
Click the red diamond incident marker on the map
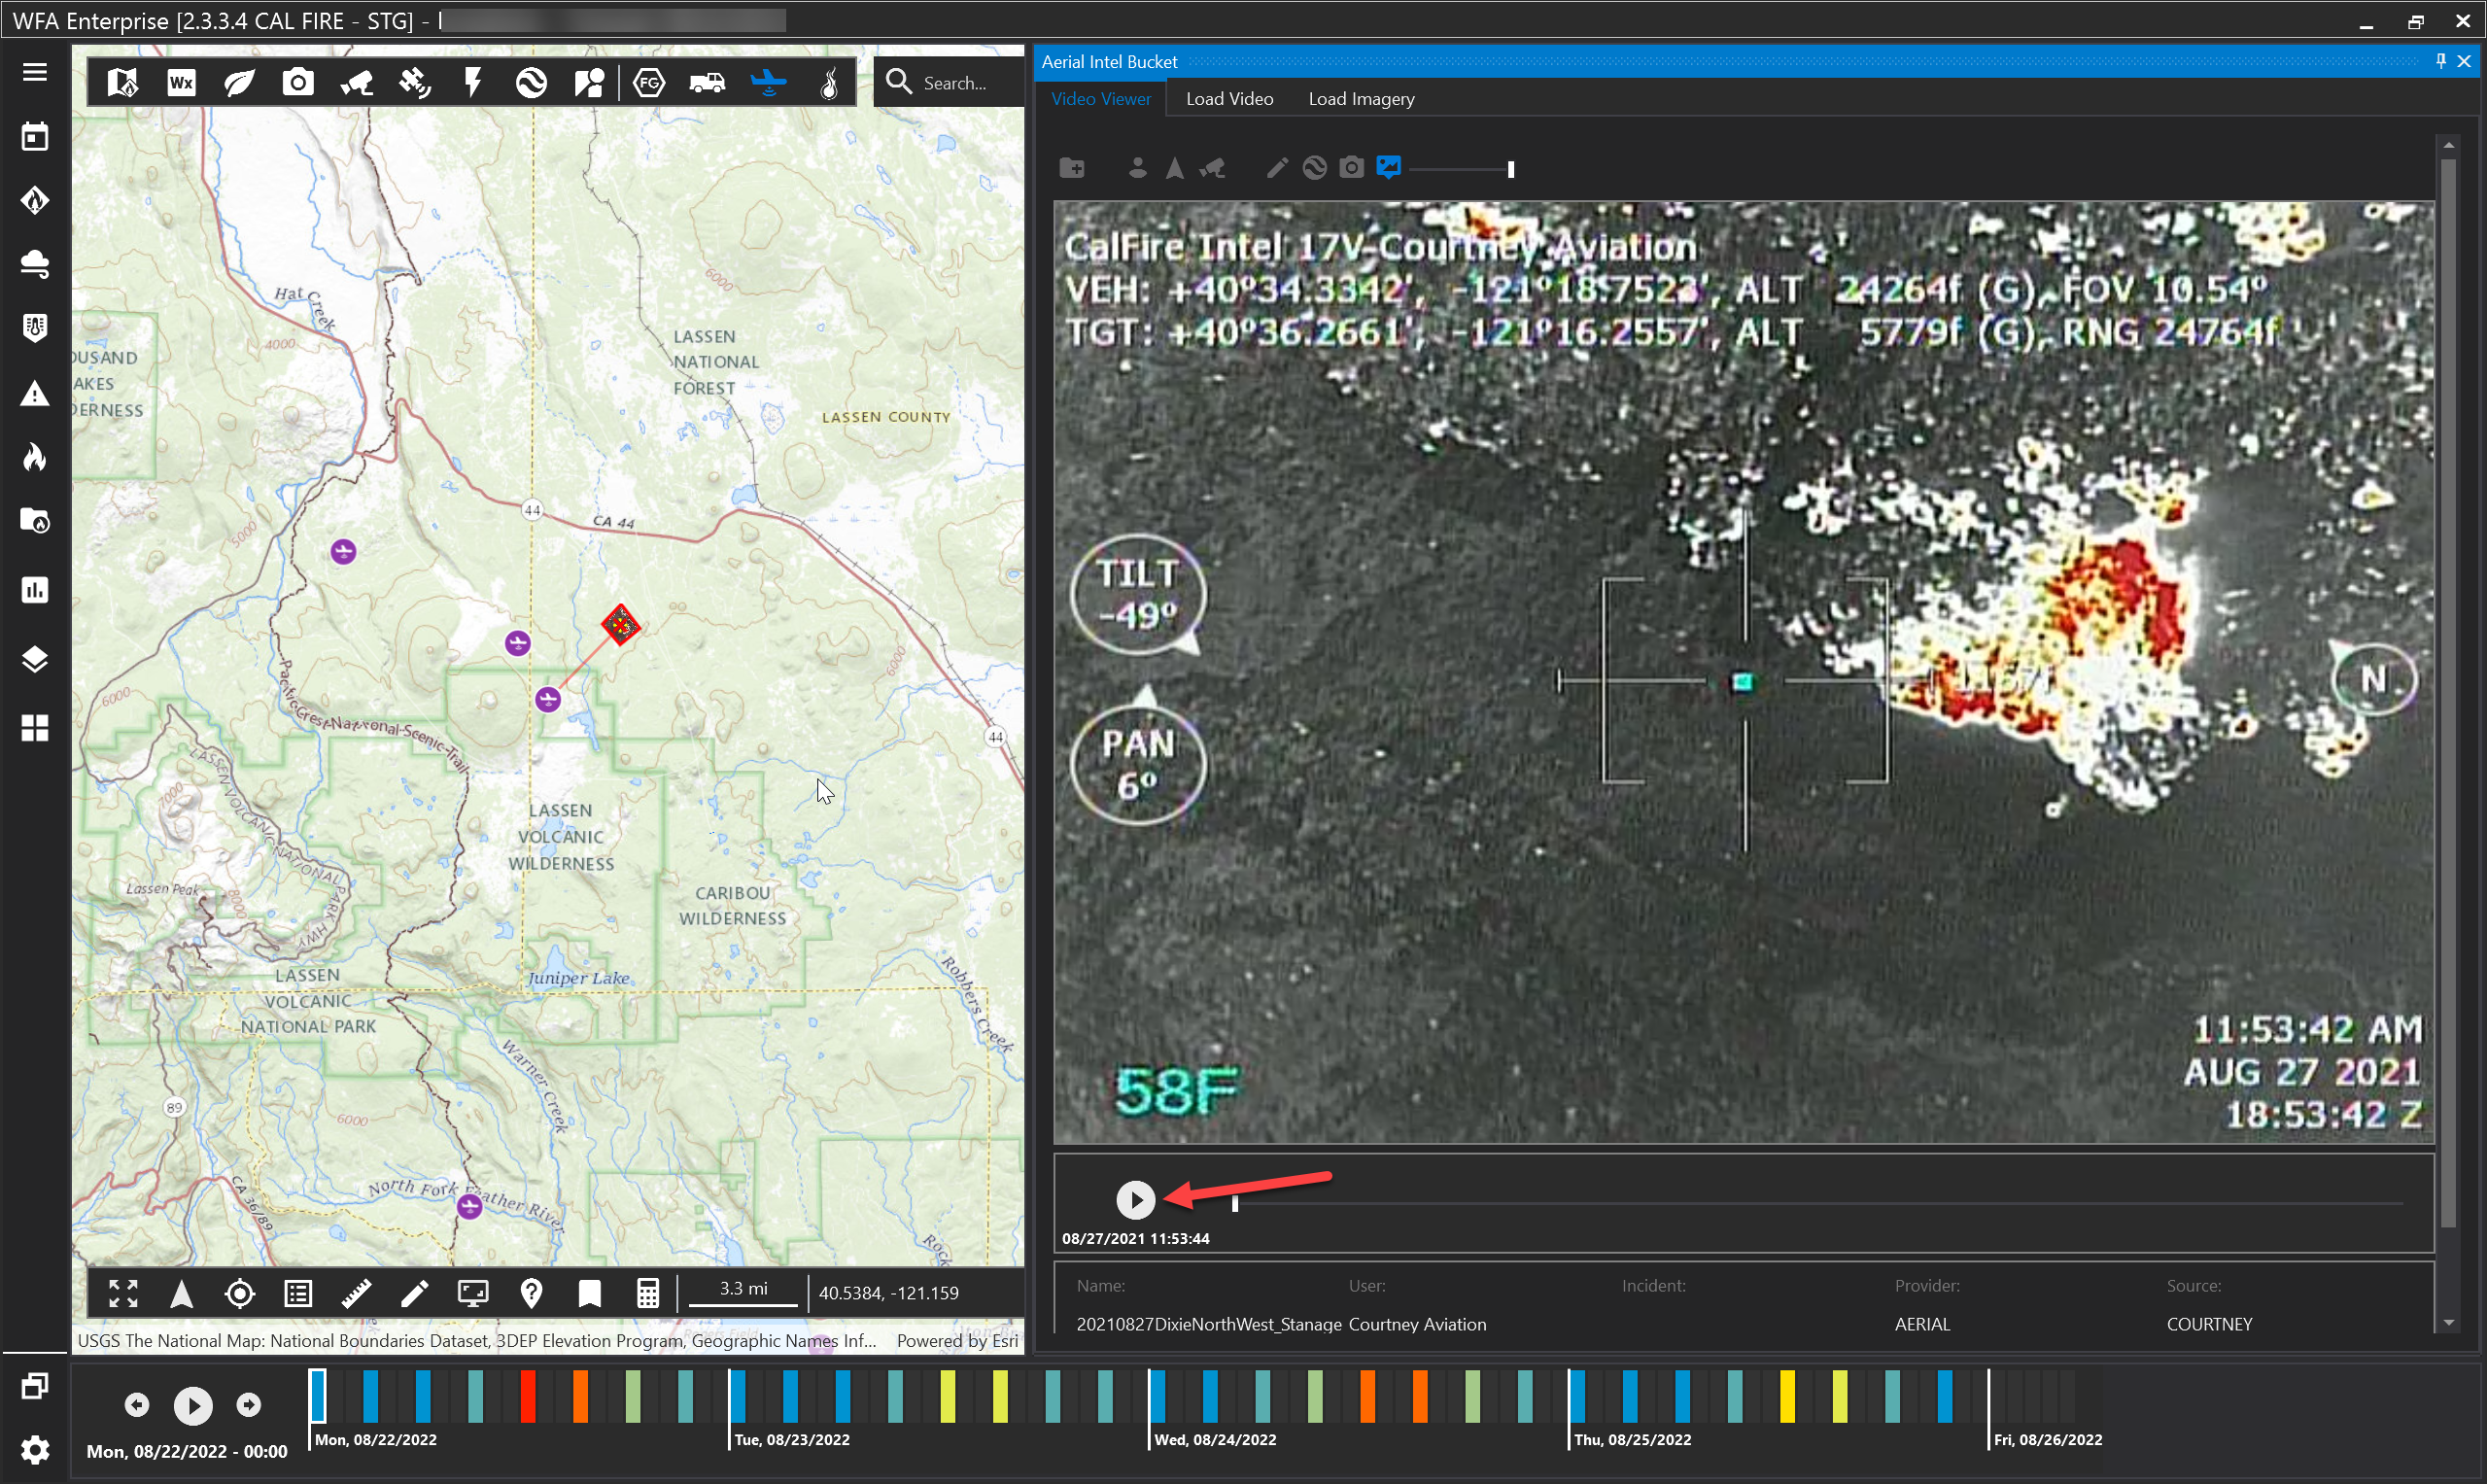coord(621,625)
